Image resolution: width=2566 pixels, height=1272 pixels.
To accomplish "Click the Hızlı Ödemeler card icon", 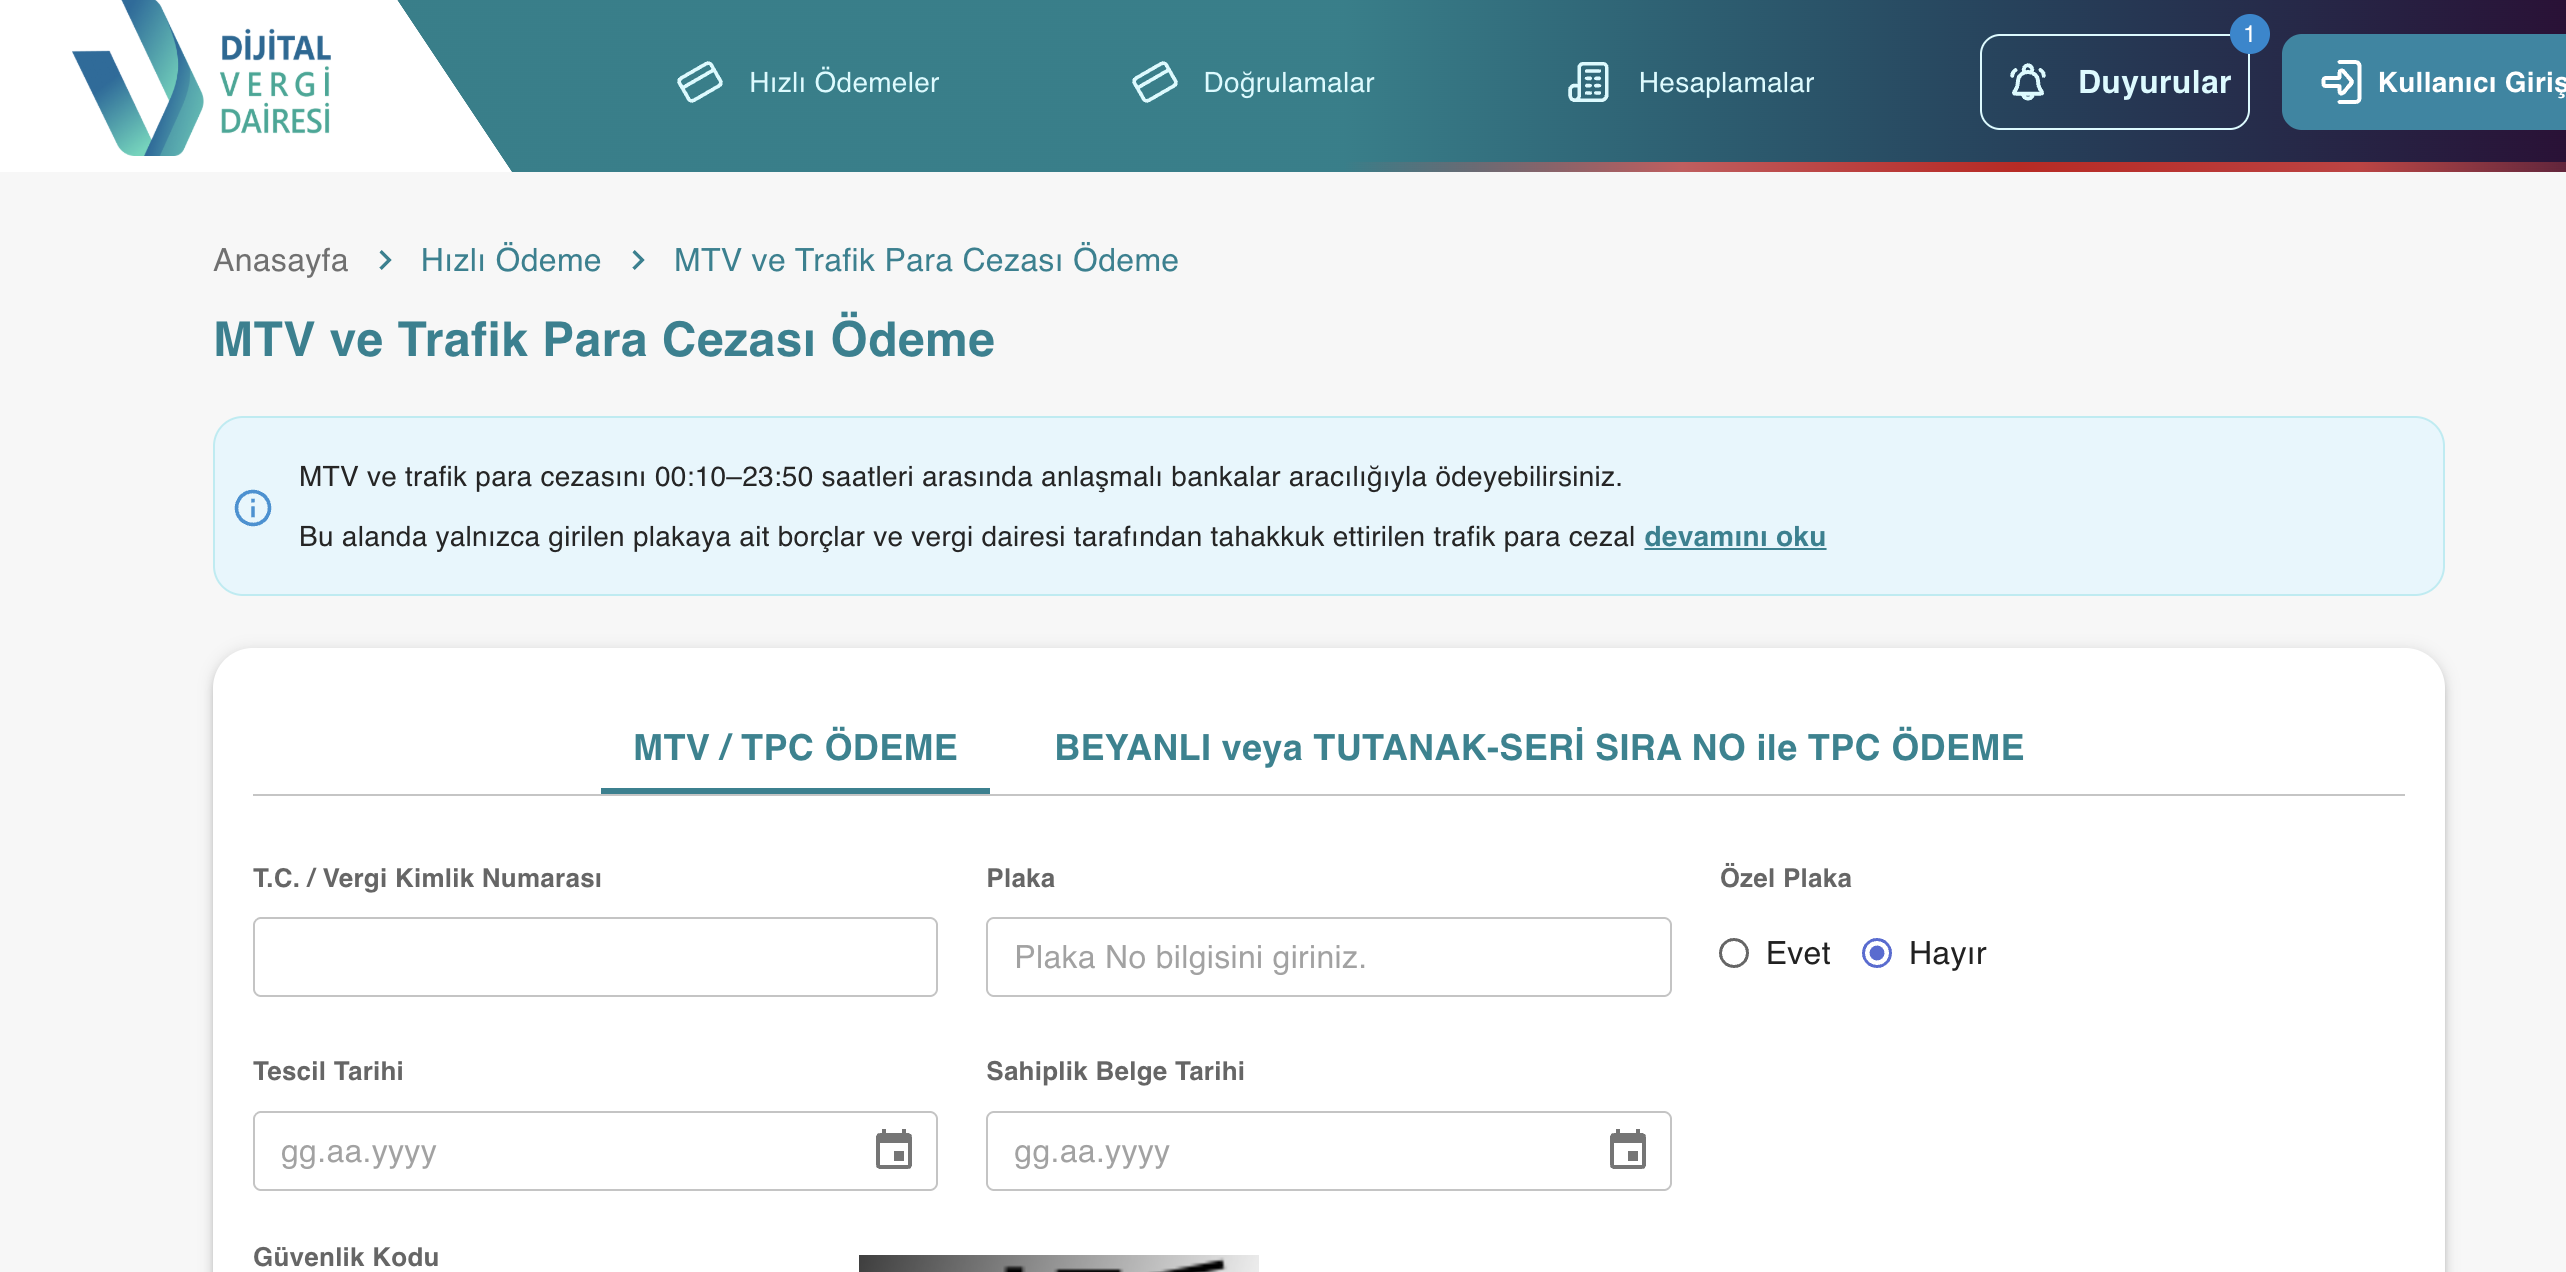I will [x=699, y=82].
